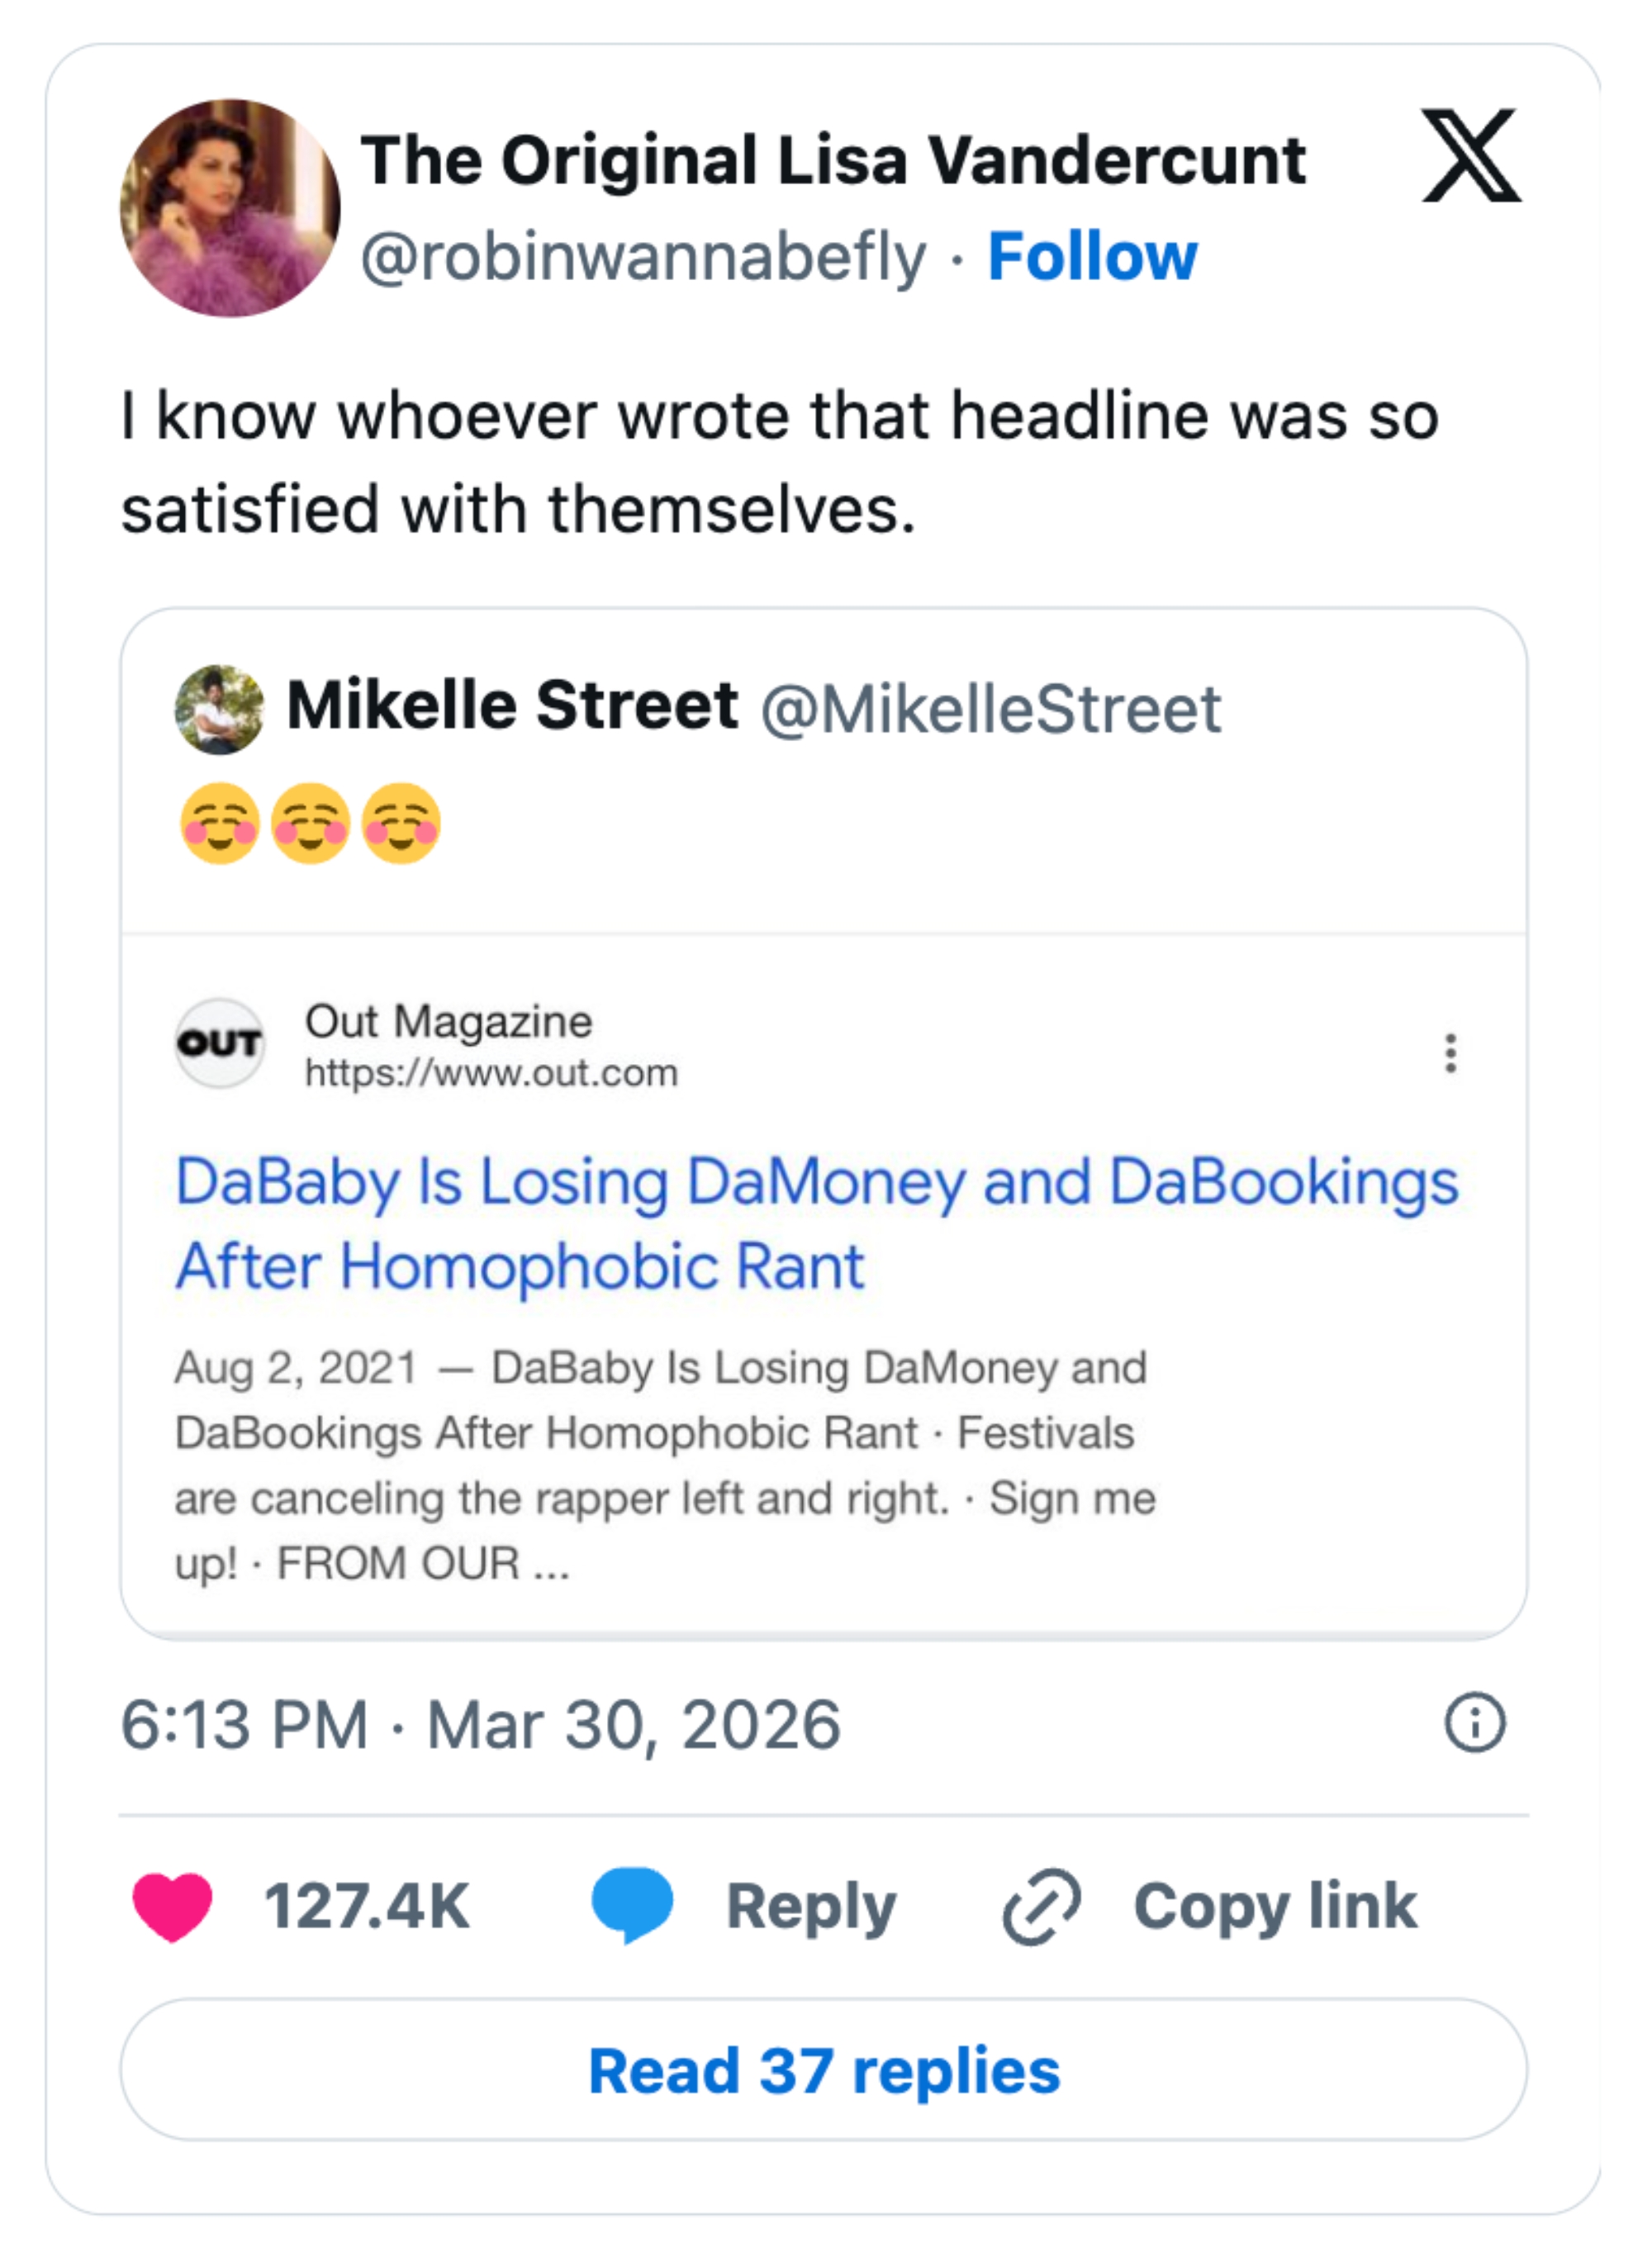Click the Follow label
Viewport: 1652px width, 2252px height.
pos(1092,257)
